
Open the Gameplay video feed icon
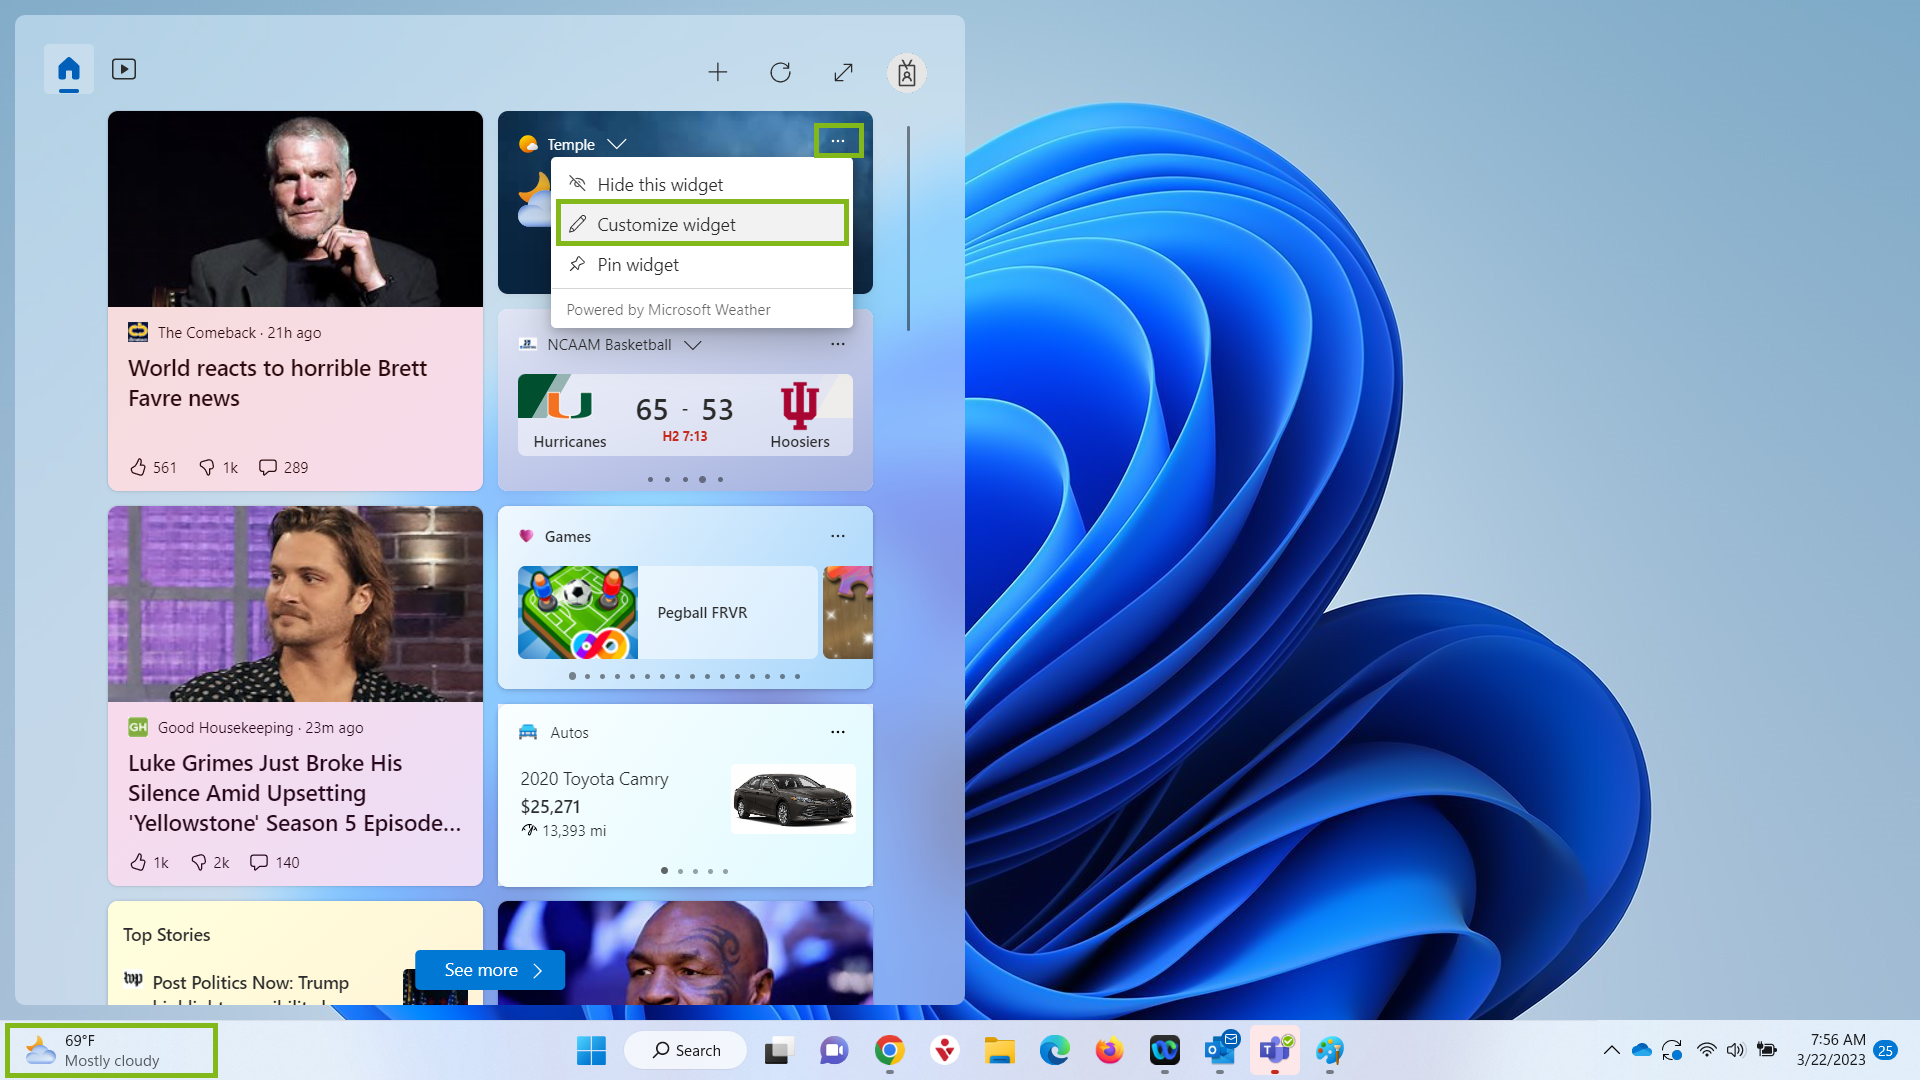123,69
